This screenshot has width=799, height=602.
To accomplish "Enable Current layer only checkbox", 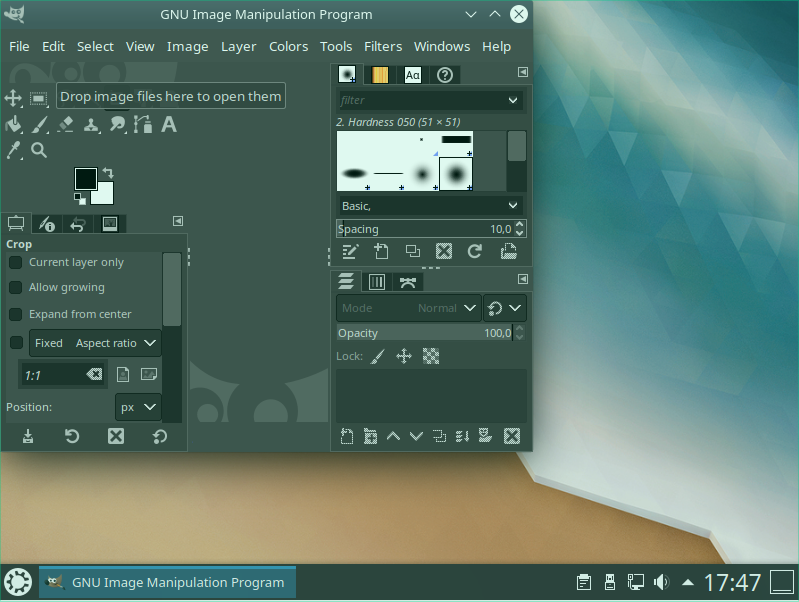I will click(16, 263).
